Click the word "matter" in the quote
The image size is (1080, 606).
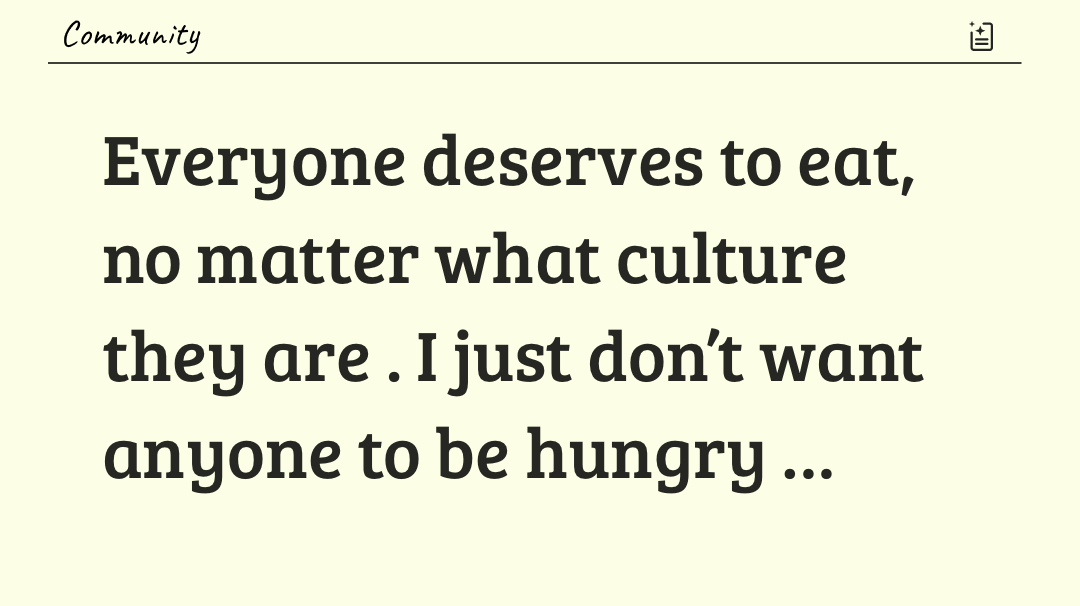pyautogui.click(x=307, y=260)
